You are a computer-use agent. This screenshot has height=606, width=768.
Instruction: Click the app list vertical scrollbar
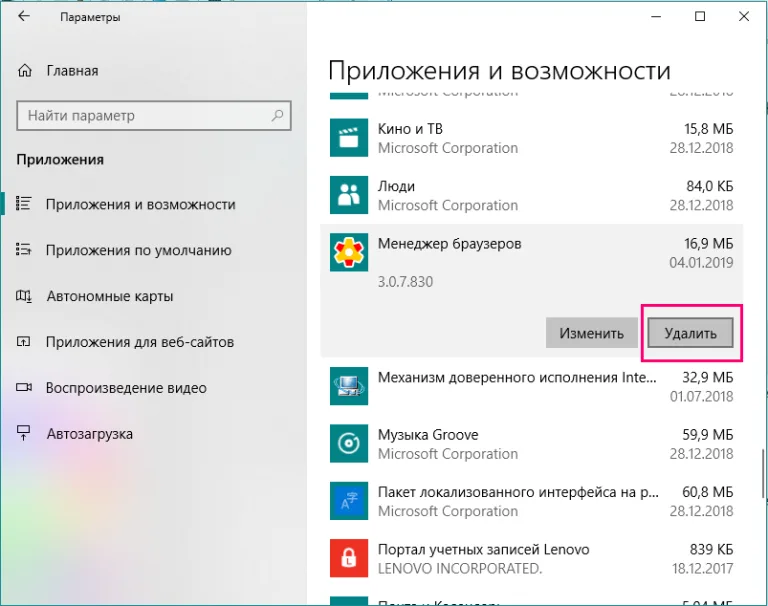point(762,473)
